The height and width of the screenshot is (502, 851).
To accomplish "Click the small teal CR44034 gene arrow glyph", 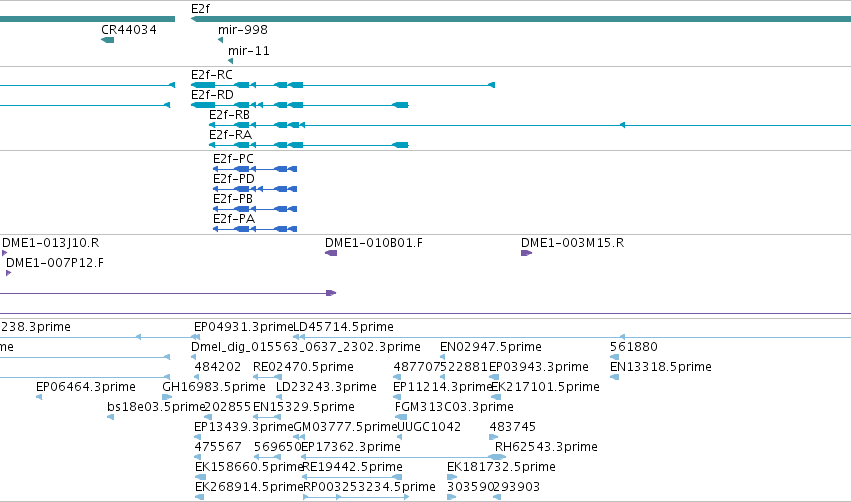I will 107,40.
